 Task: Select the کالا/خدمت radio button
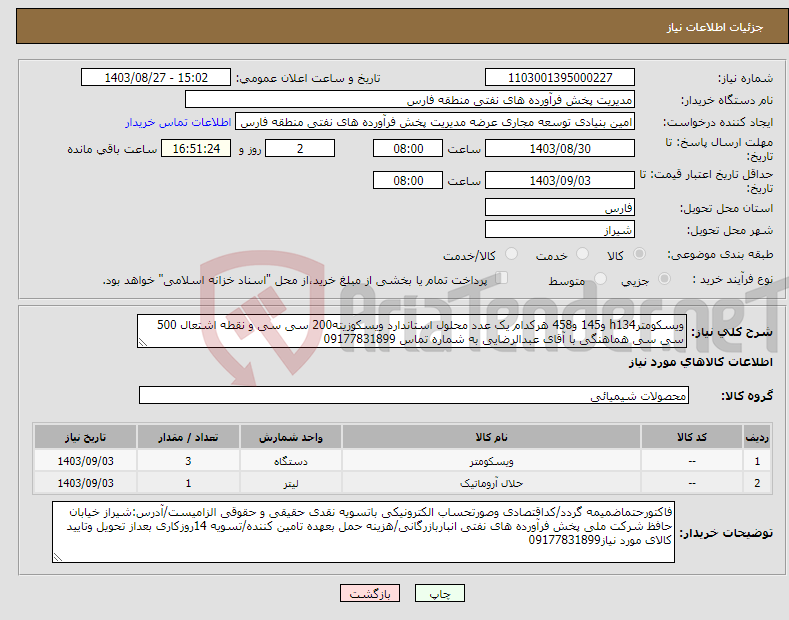click(511, 254)
